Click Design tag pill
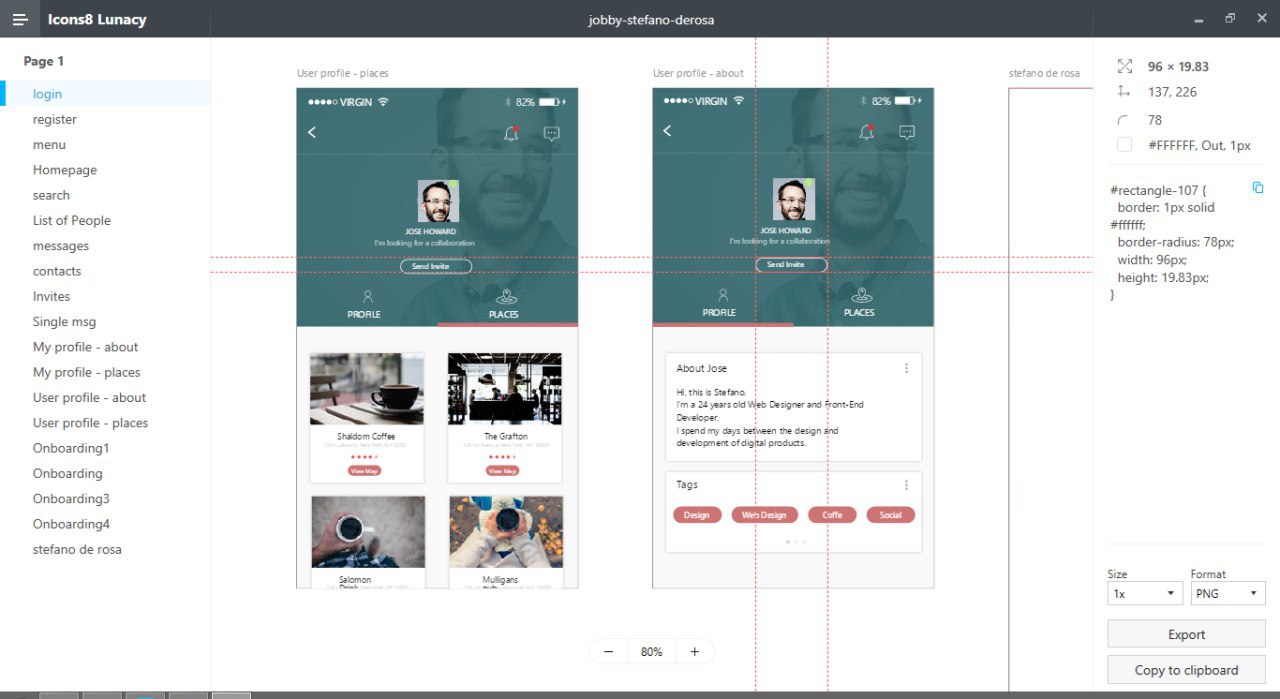The height and width of the screenshot is (699, 1280). (x=697, y=515)
